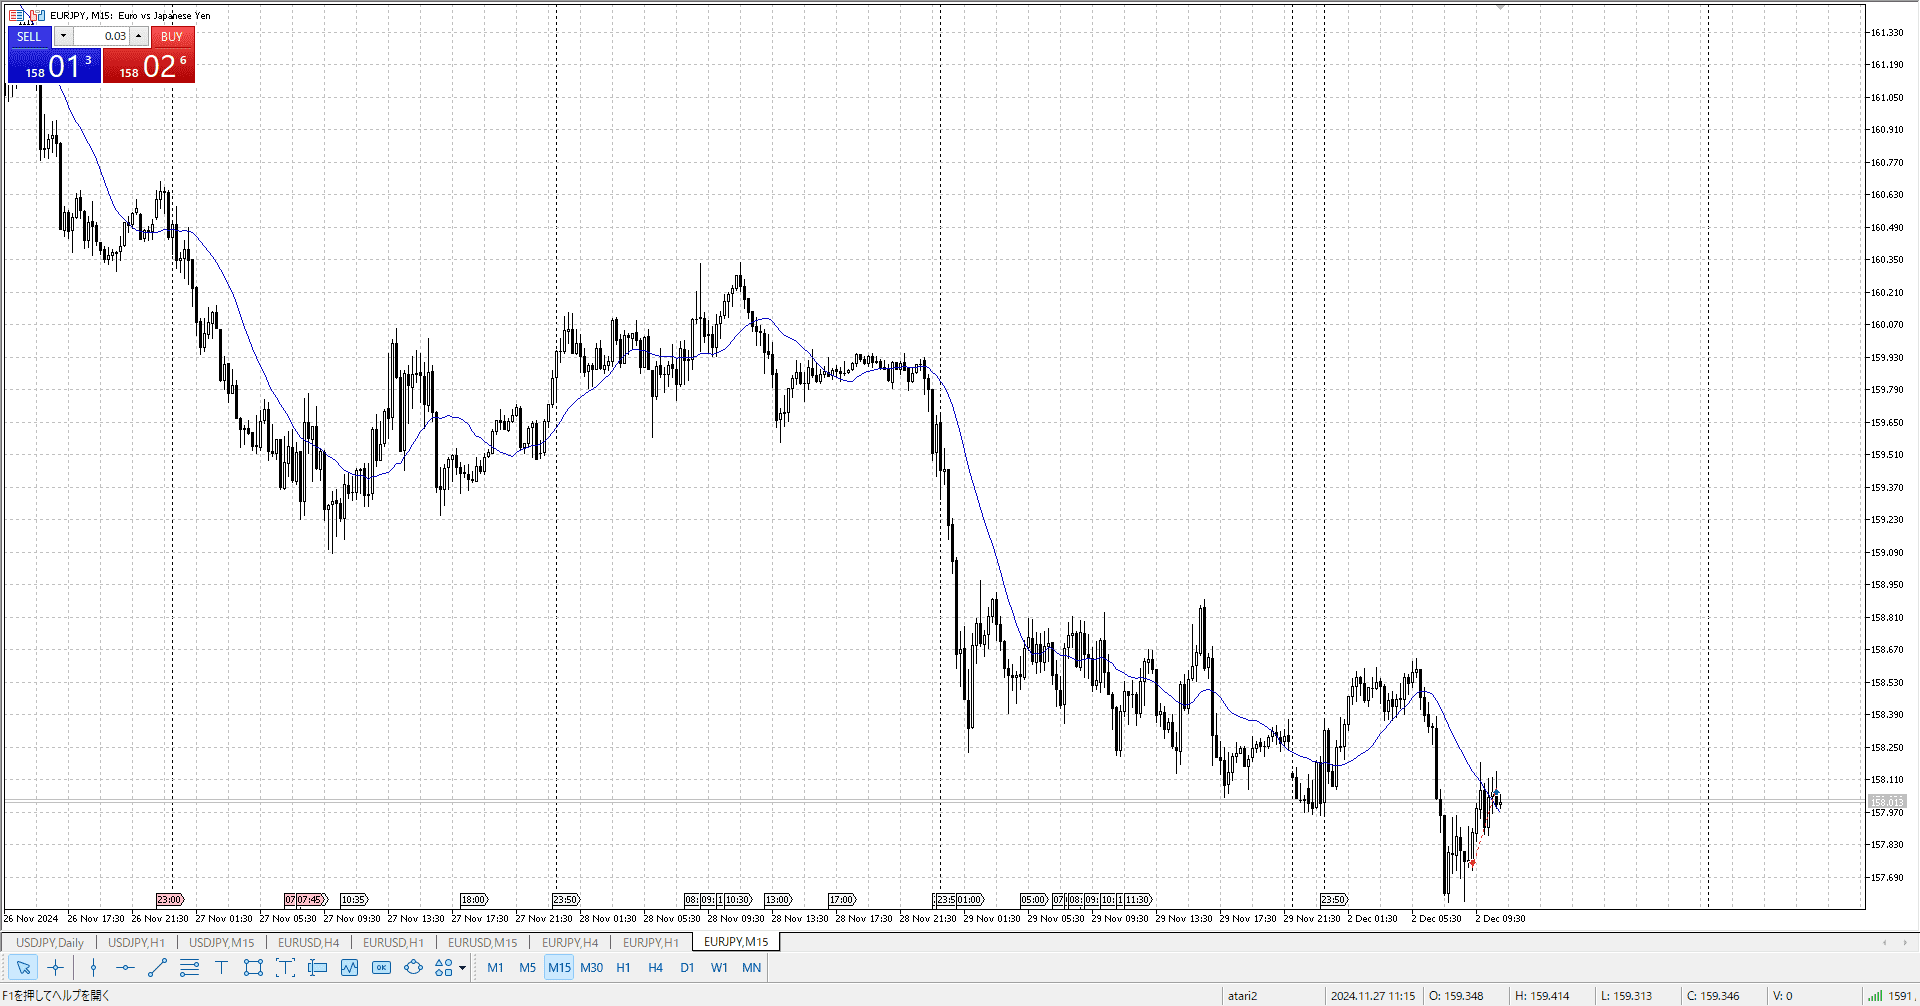This screenshot has width=1920, height=1006.
Task: Switch to the USDJPY,Daily chart tab
Action: [x=50, y=942]
